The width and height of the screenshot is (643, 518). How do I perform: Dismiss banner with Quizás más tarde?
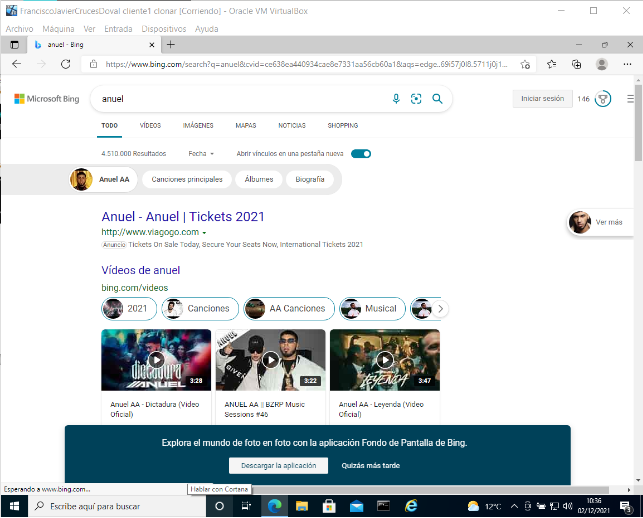(371, 466)
